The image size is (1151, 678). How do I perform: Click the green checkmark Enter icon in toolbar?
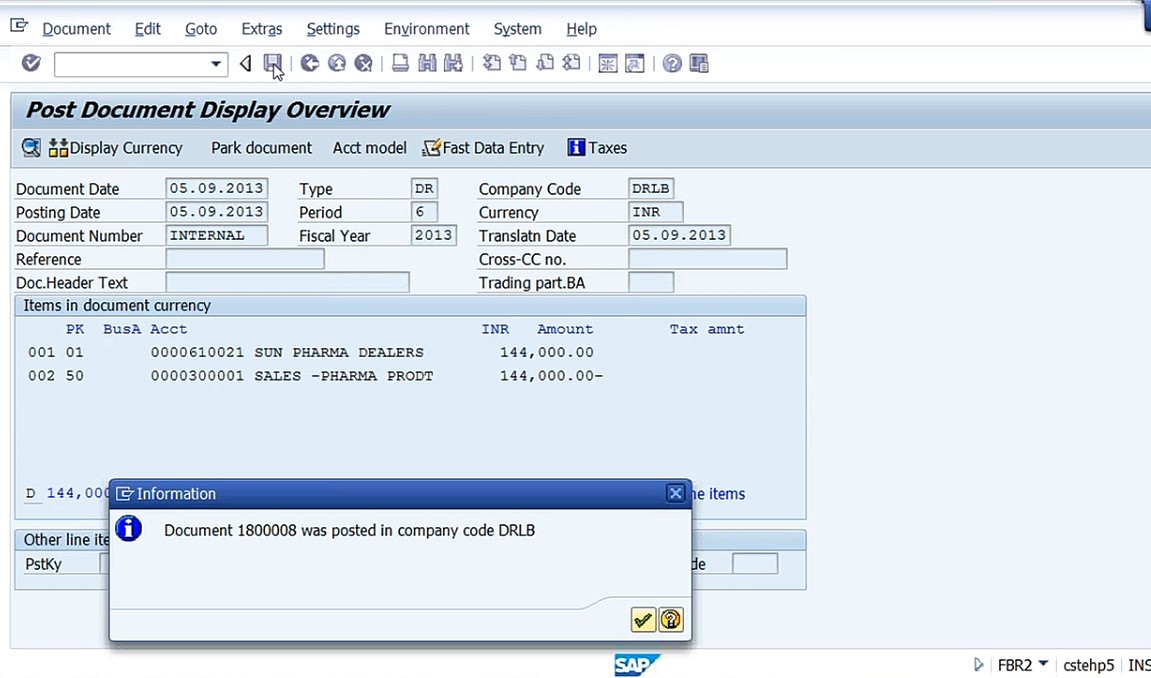click(31, 63)
